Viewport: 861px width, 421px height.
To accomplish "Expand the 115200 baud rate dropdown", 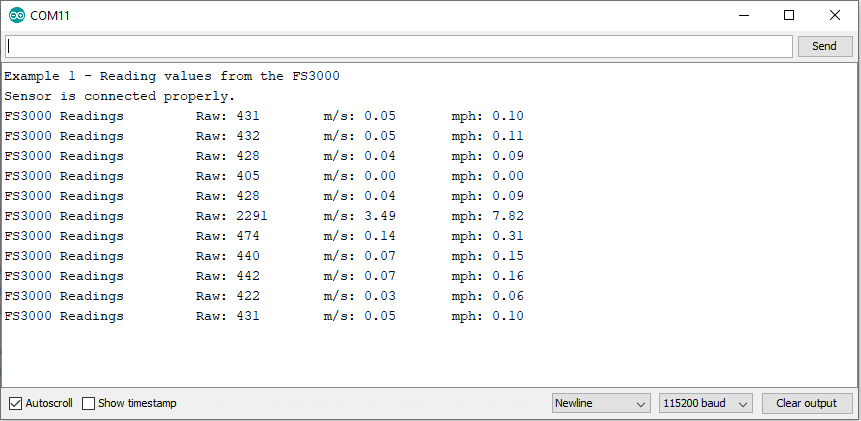I will [x=705, y=403].
